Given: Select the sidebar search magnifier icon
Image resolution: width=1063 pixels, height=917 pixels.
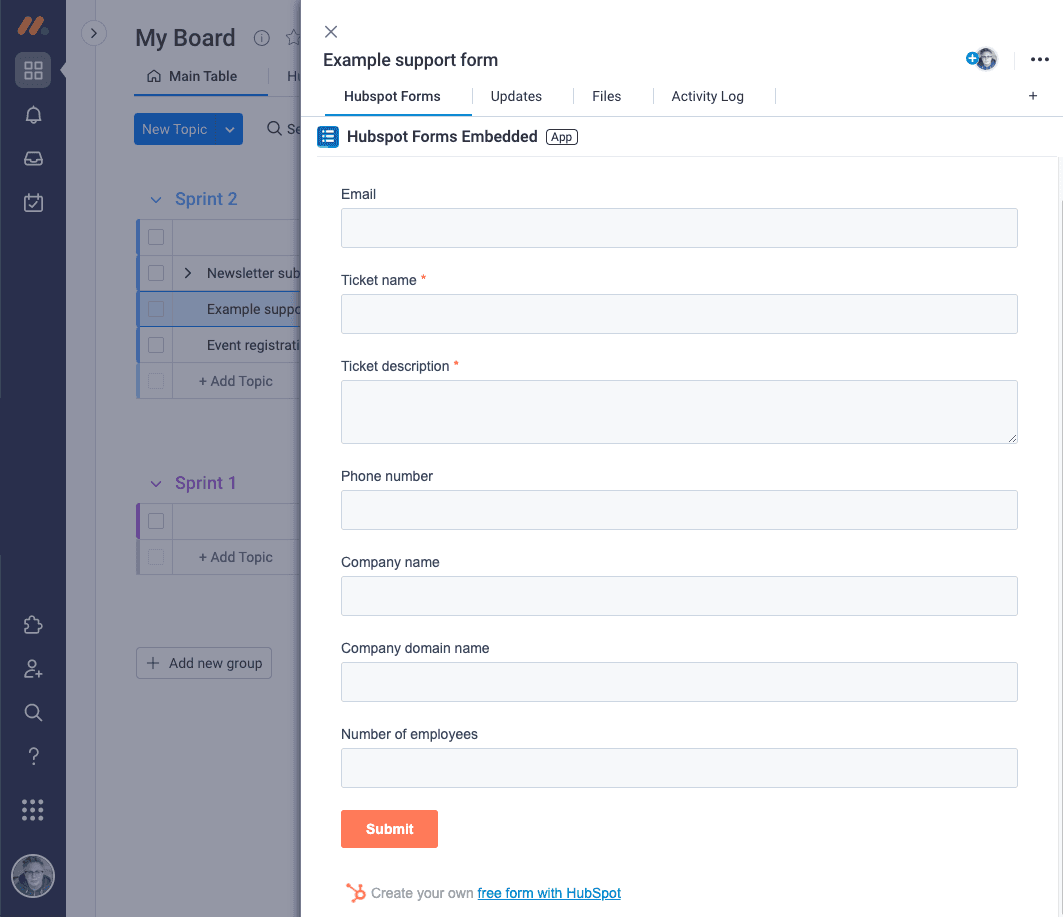Looking at the screenshot, I should (33, 712).
